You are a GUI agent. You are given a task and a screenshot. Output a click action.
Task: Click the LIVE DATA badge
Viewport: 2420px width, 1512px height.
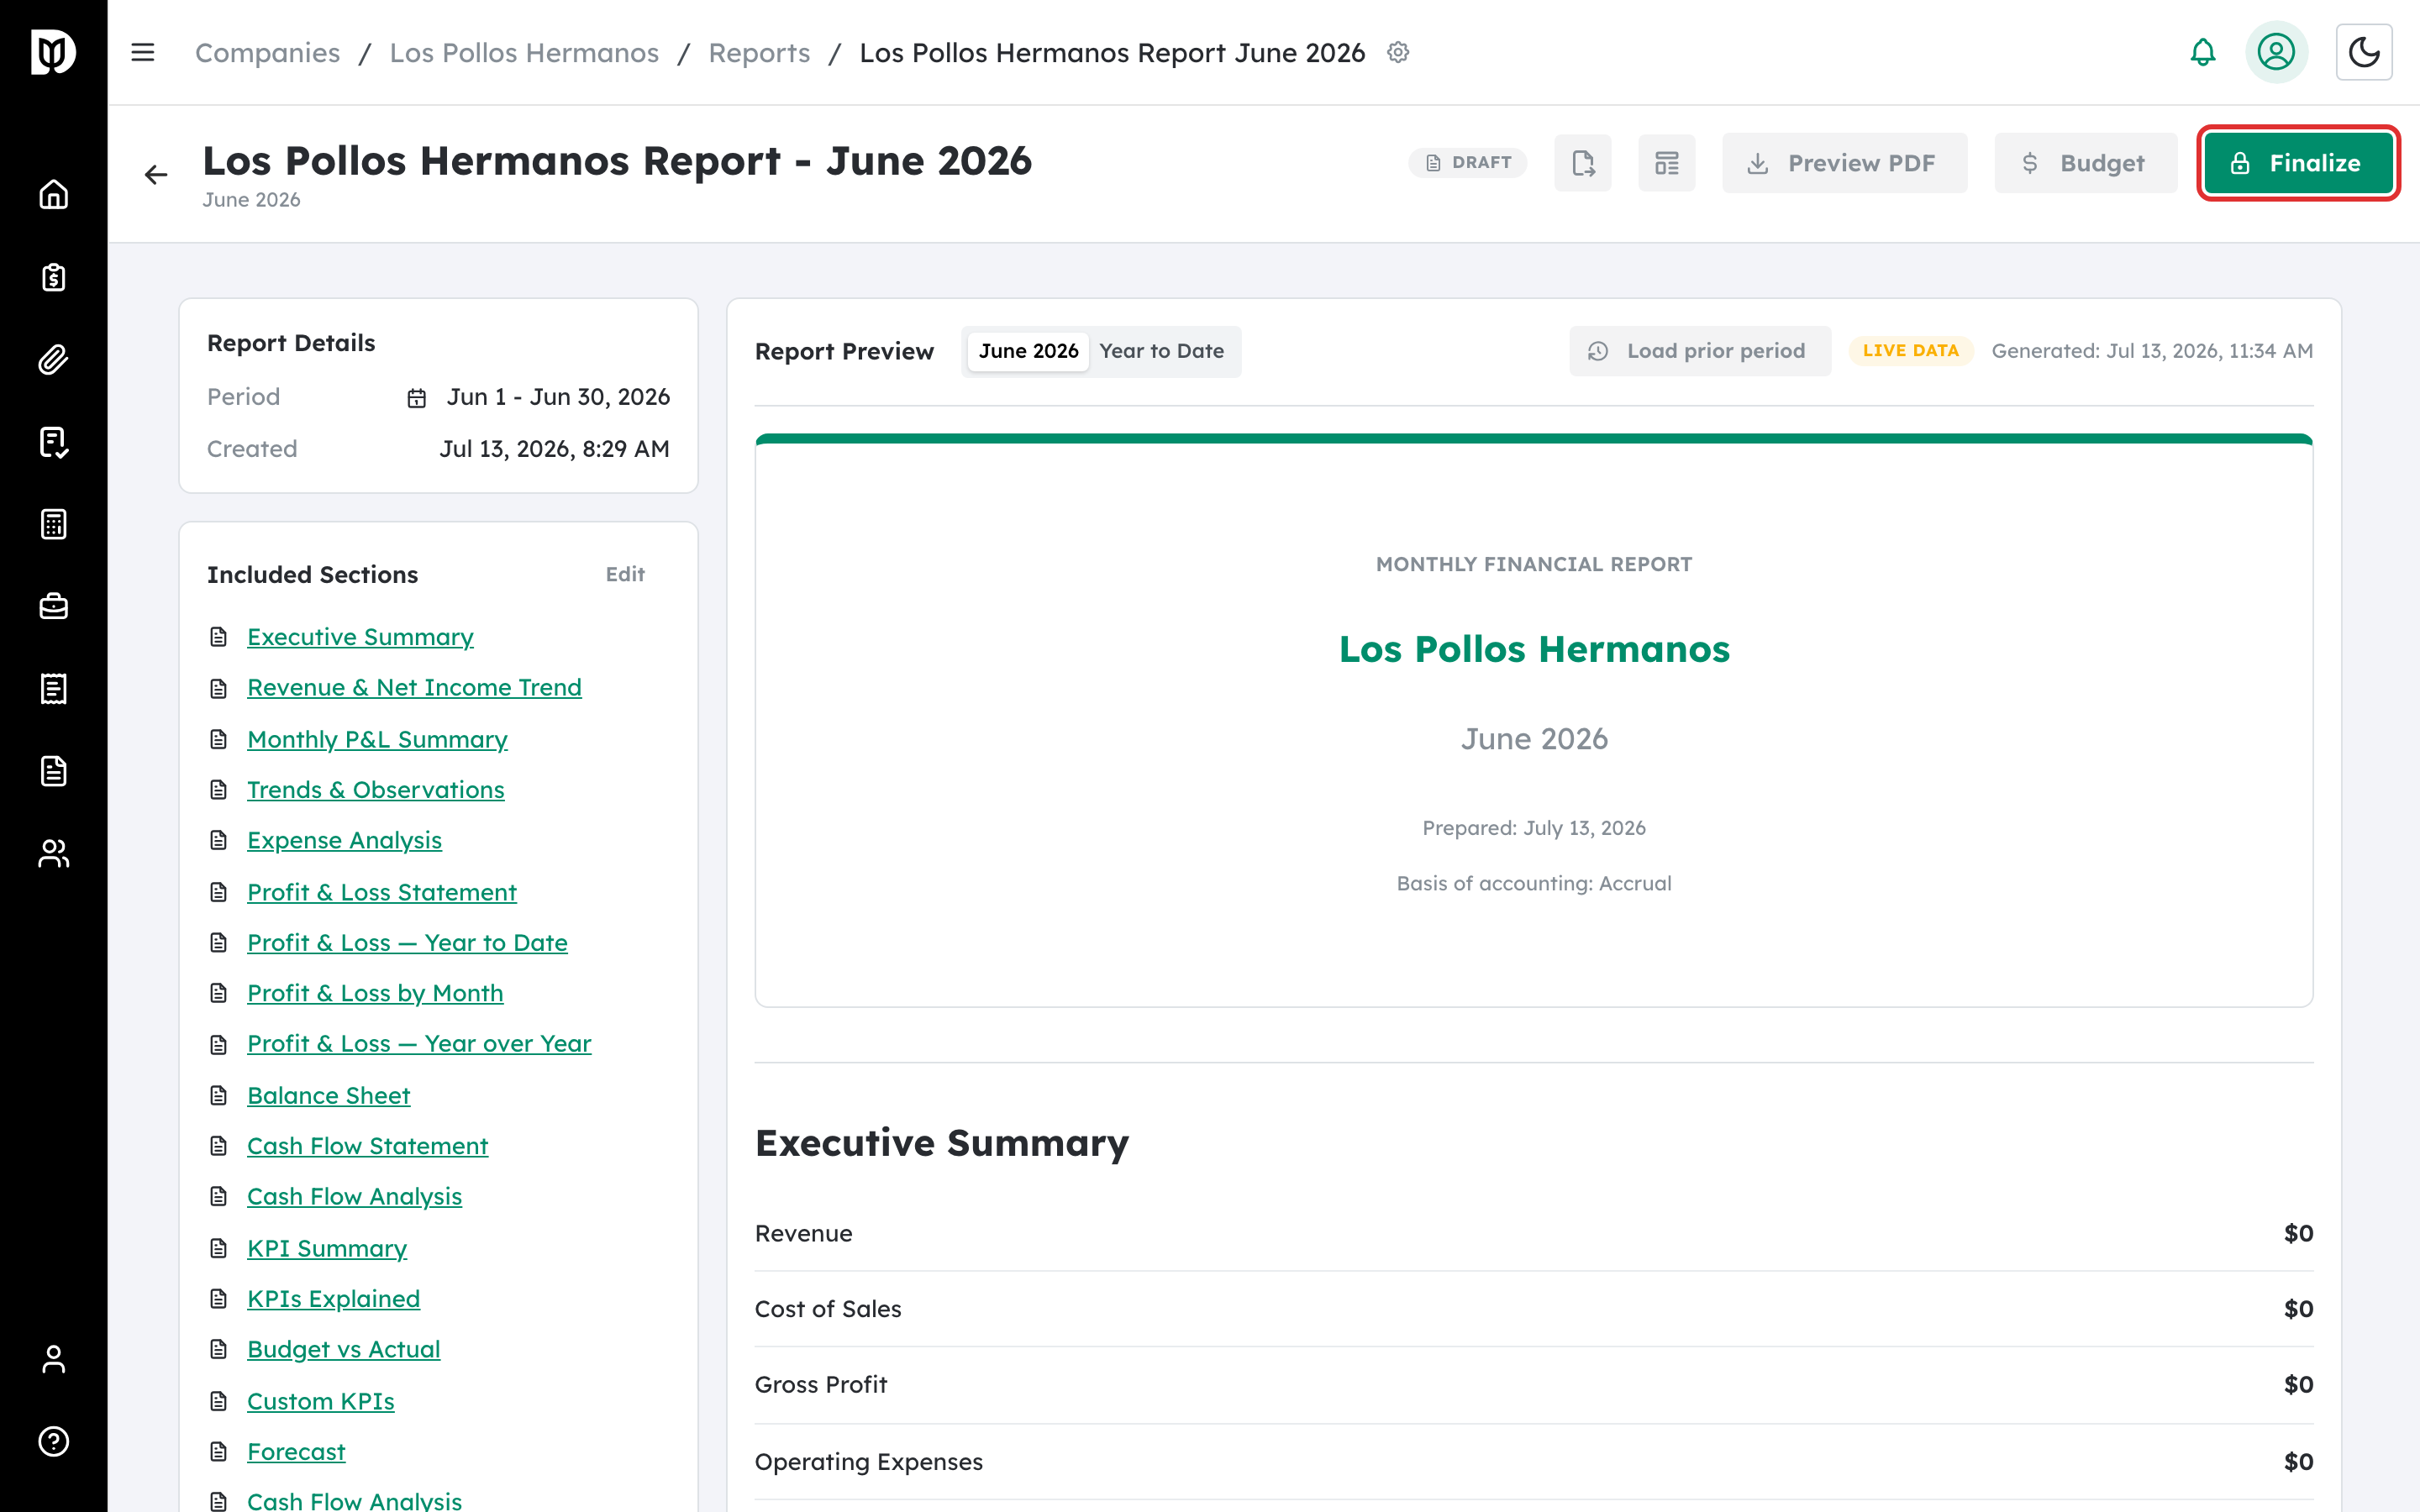coord(1910,351)
